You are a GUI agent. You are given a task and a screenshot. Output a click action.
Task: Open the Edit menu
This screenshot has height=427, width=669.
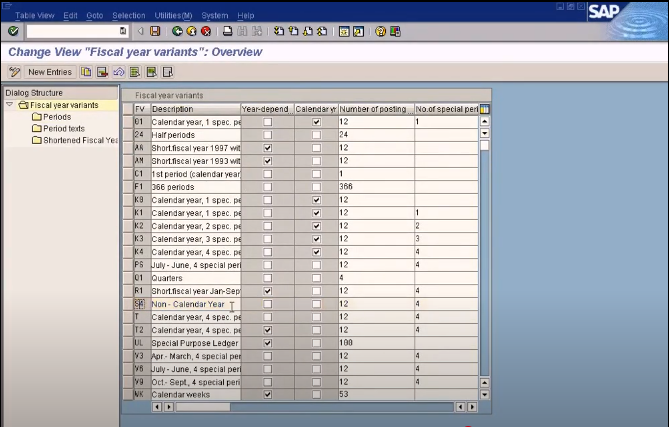coord(70,15)
